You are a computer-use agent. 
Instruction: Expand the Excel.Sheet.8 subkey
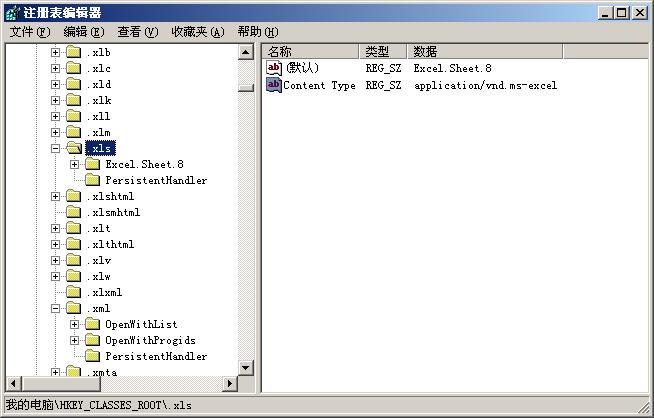[x=75, y=164]
